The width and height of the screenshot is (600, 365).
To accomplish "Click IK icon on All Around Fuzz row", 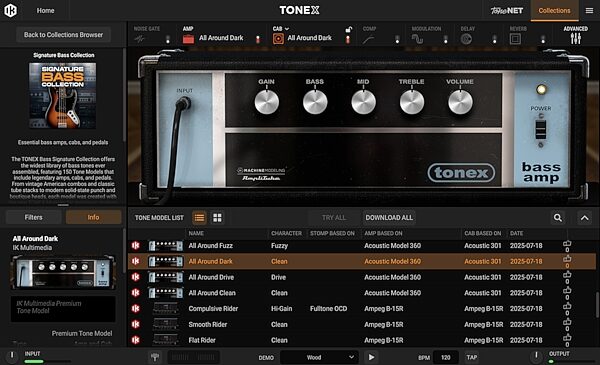I will (135, 246).
